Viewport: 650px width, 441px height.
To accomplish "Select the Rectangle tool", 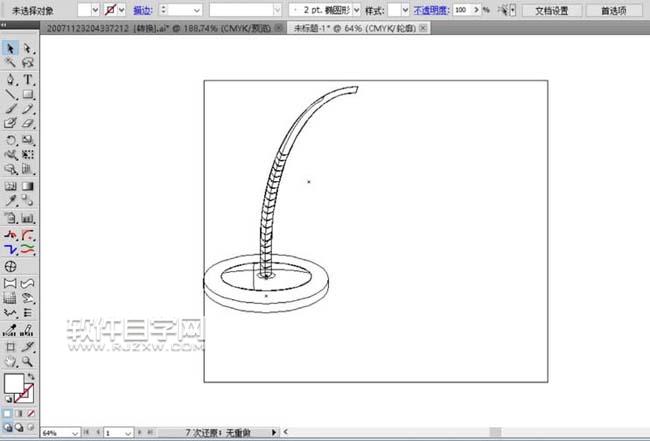I will pyautogui.click(x=27, y=94).
